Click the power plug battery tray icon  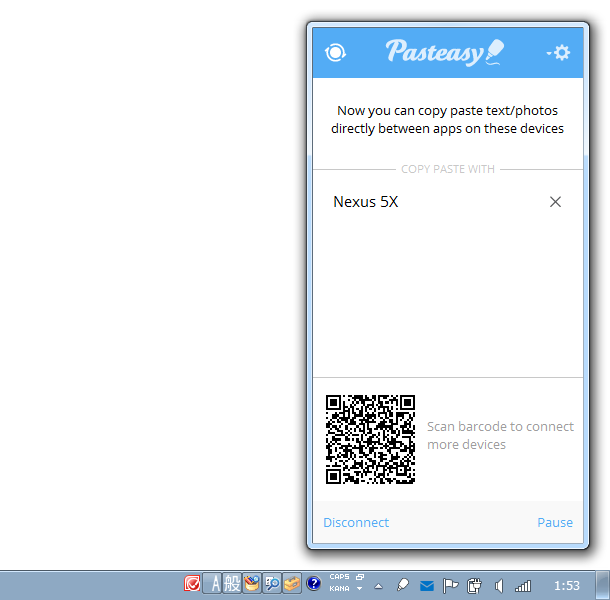coord(474,586)
